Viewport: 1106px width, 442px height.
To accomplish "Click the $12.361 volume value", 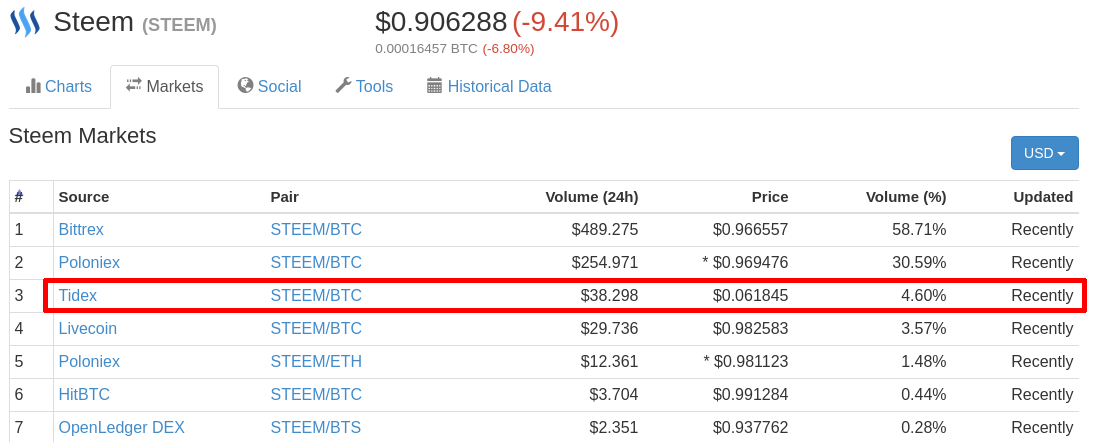I will point(609,362).
